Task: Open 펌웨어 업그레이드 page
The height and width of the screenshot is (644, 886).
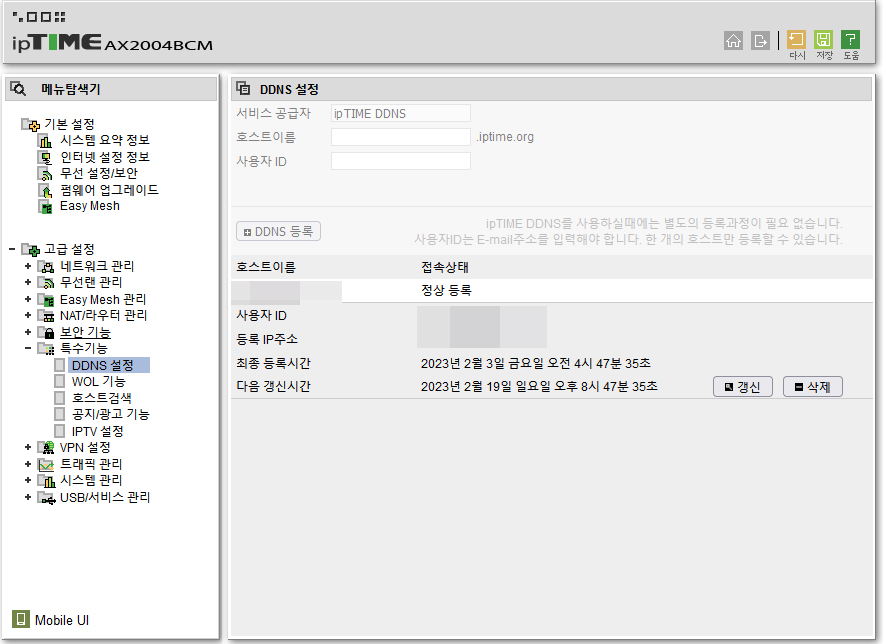Action: point(109,190)
